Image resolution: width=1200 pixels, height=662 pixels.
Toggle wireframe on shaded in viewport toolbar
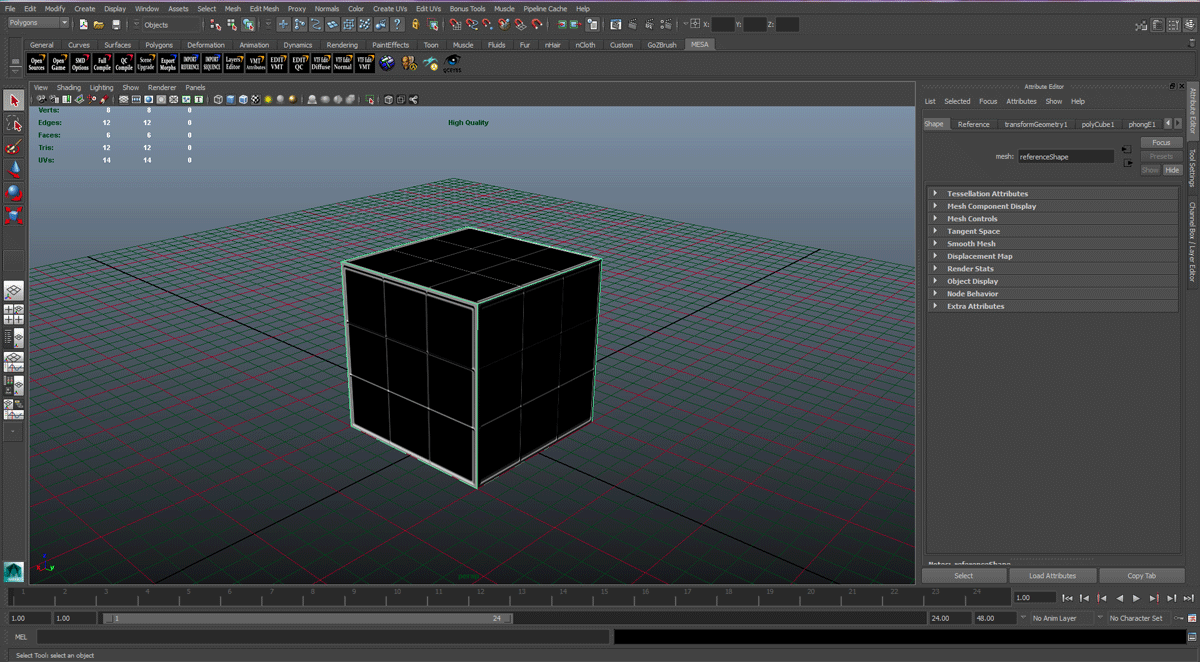(243, 100)
